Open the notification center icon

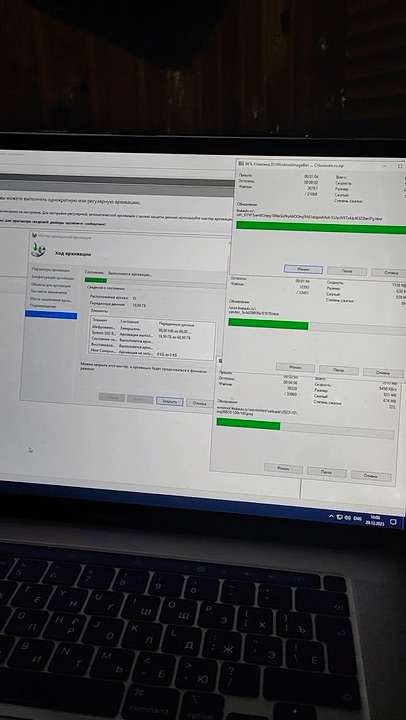[x=393, y=522]
